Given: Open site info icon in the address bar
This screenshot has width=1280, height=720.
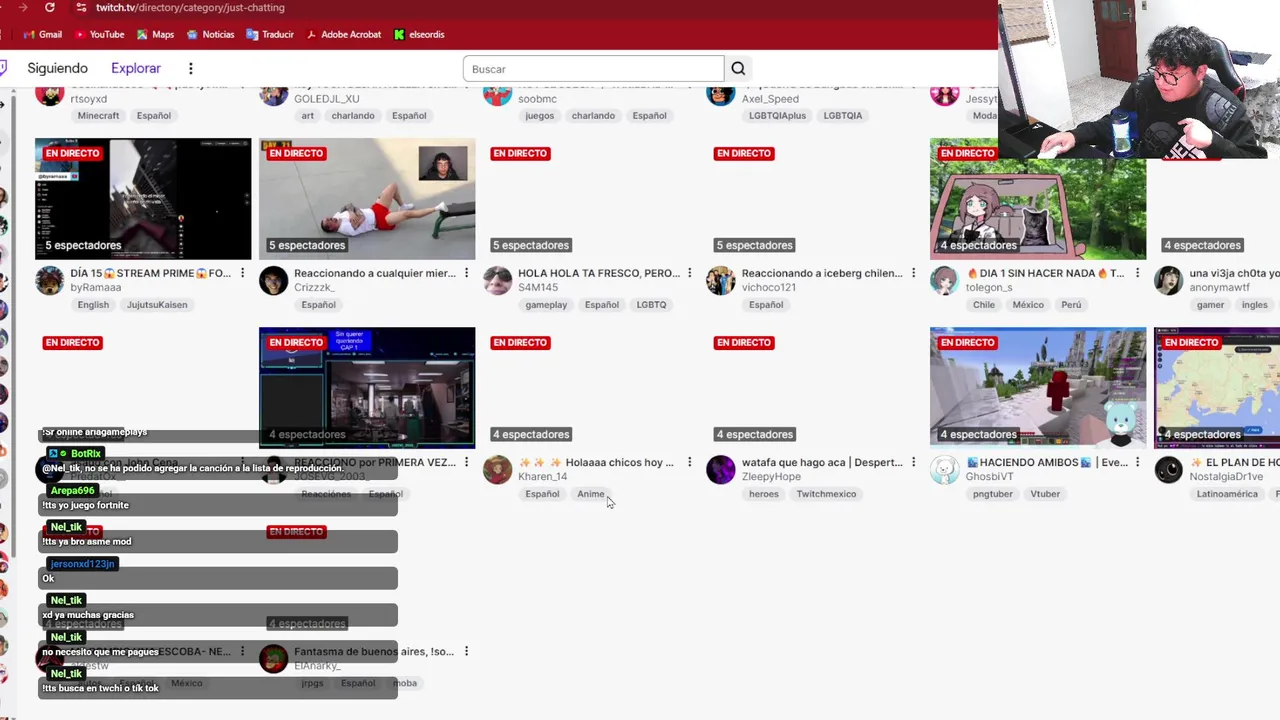Looking at the screenshot, I should (81, 7).
